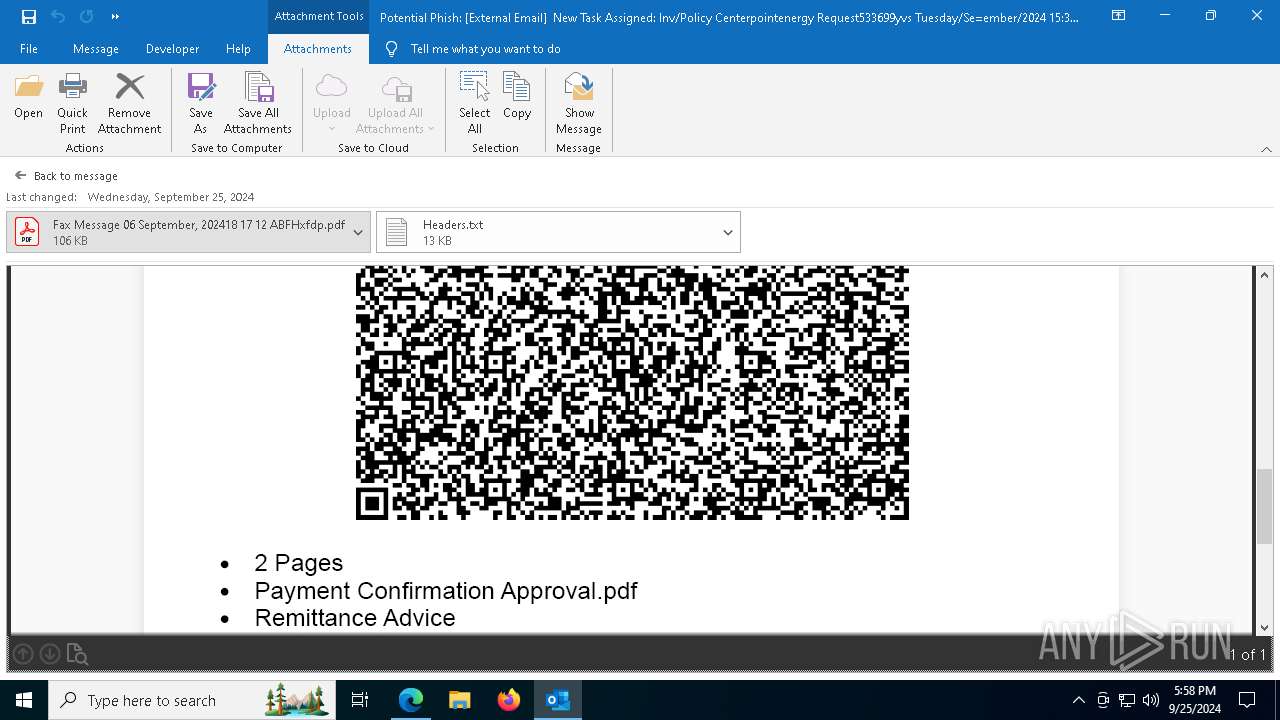1280x720 pixels.
Task: Click Select All attachments
Action: pyautogui.click(x=475, y=104)
